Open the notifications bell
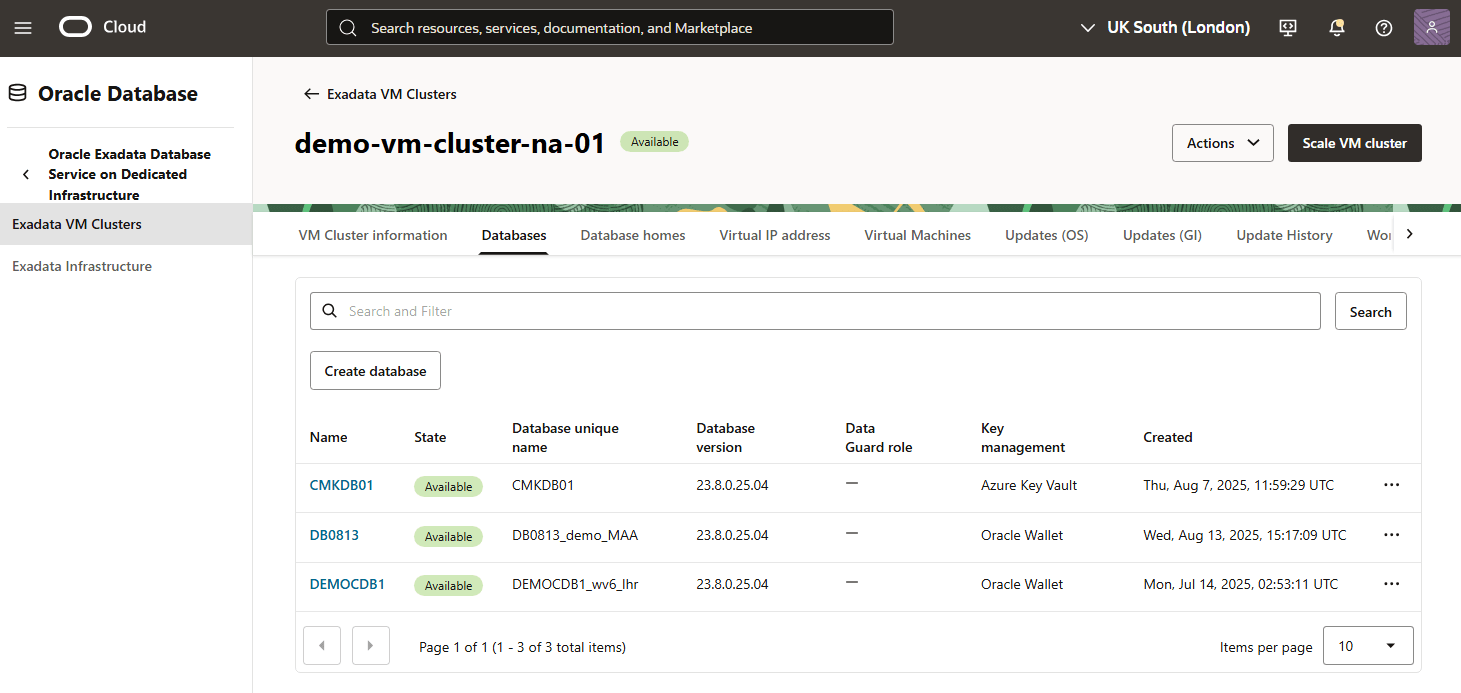This screenshot has width=1461, height=693. pos(1336,27)
